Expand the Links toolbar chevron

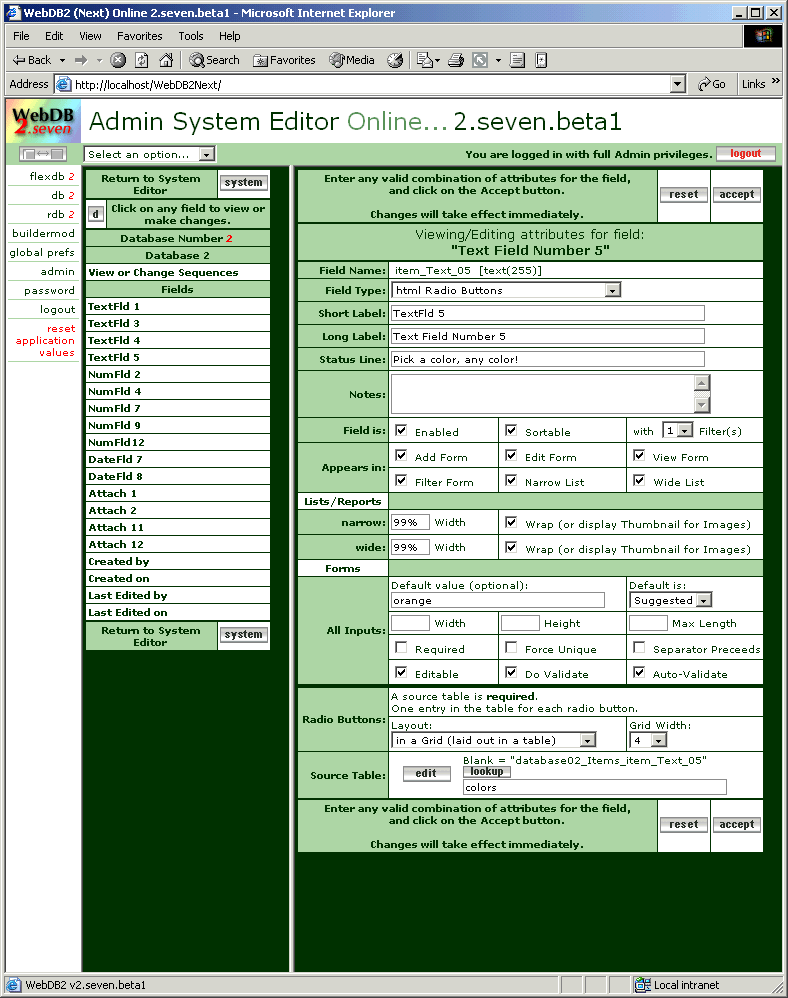[775, 81]
